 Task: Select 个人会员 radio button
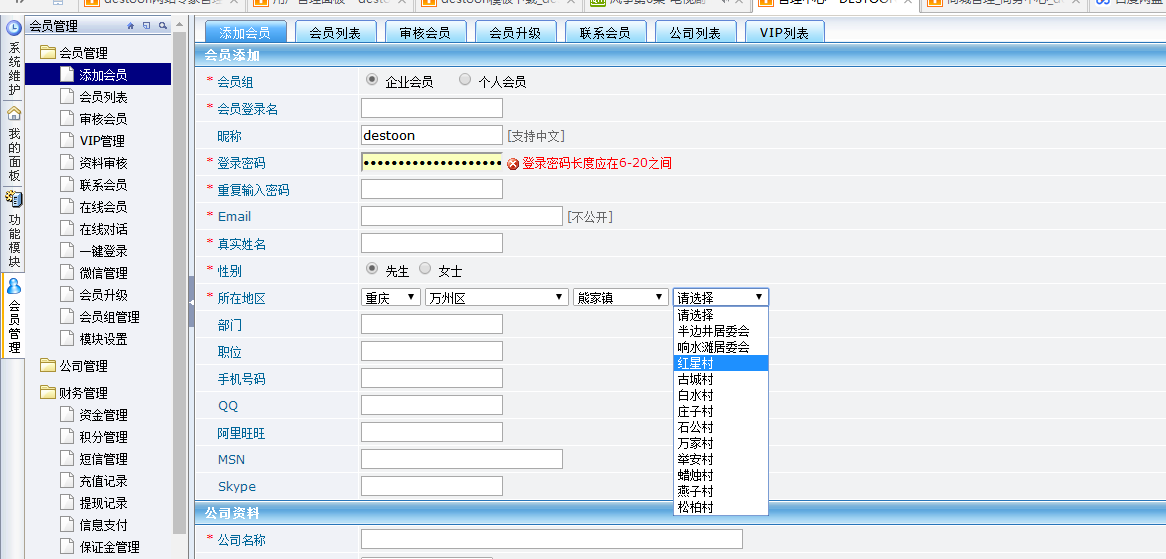pos(465,80)
